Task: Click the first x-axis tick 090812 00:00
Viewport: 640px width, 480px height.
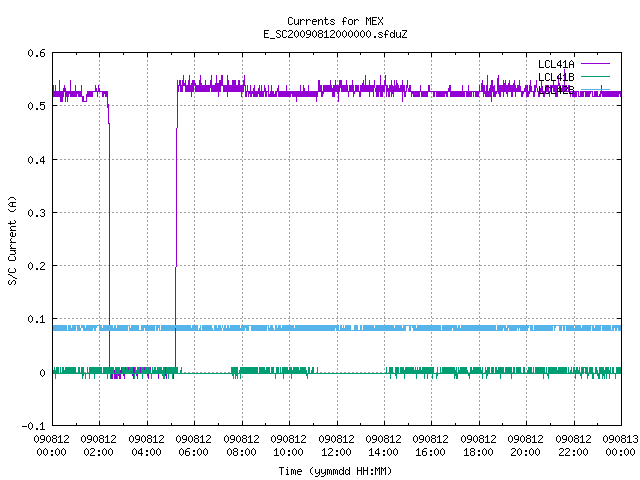Action: pyautogui.click(x=51, y=446)
